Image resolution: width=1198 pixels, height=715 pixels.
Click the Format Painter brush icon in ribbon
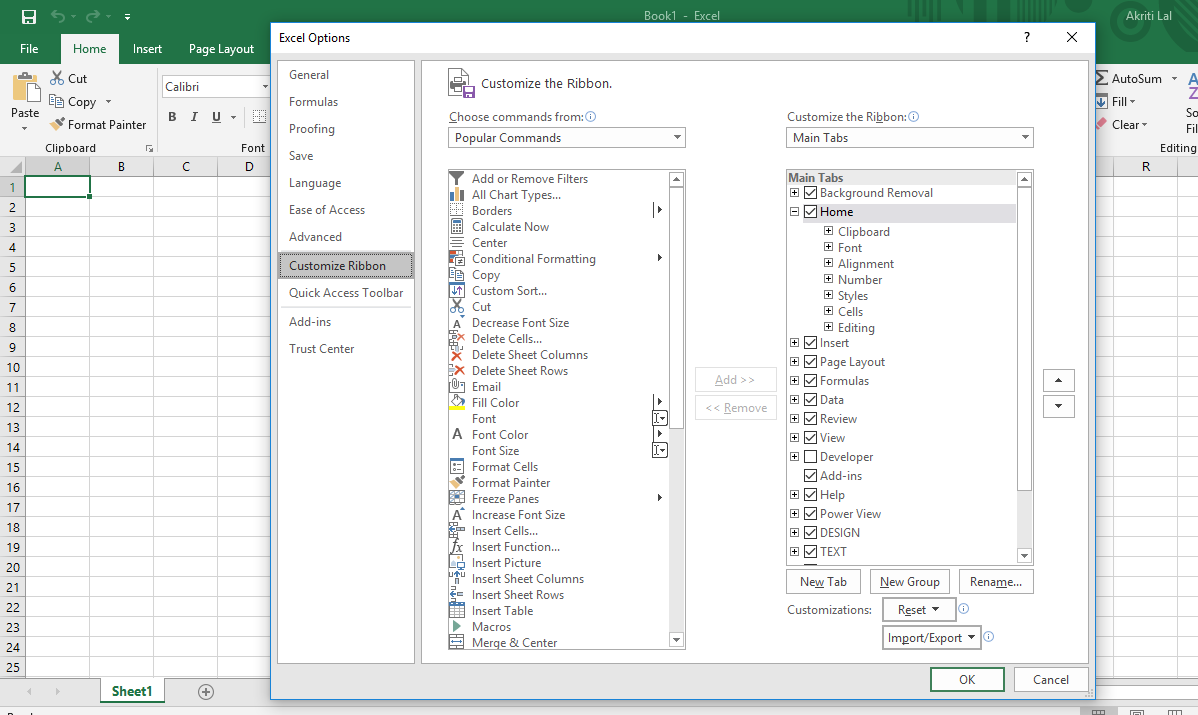(x=57, y=125)
